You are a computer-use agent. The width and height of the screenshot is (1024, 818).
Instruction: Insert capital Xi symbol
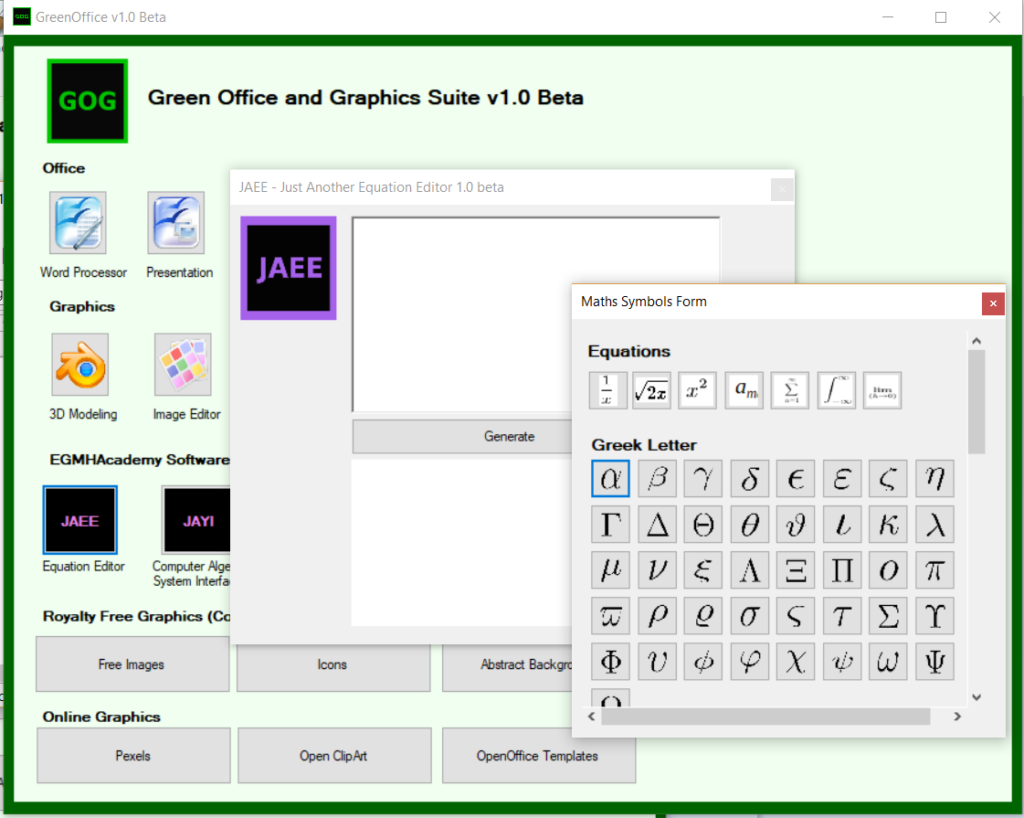(795, 570)
